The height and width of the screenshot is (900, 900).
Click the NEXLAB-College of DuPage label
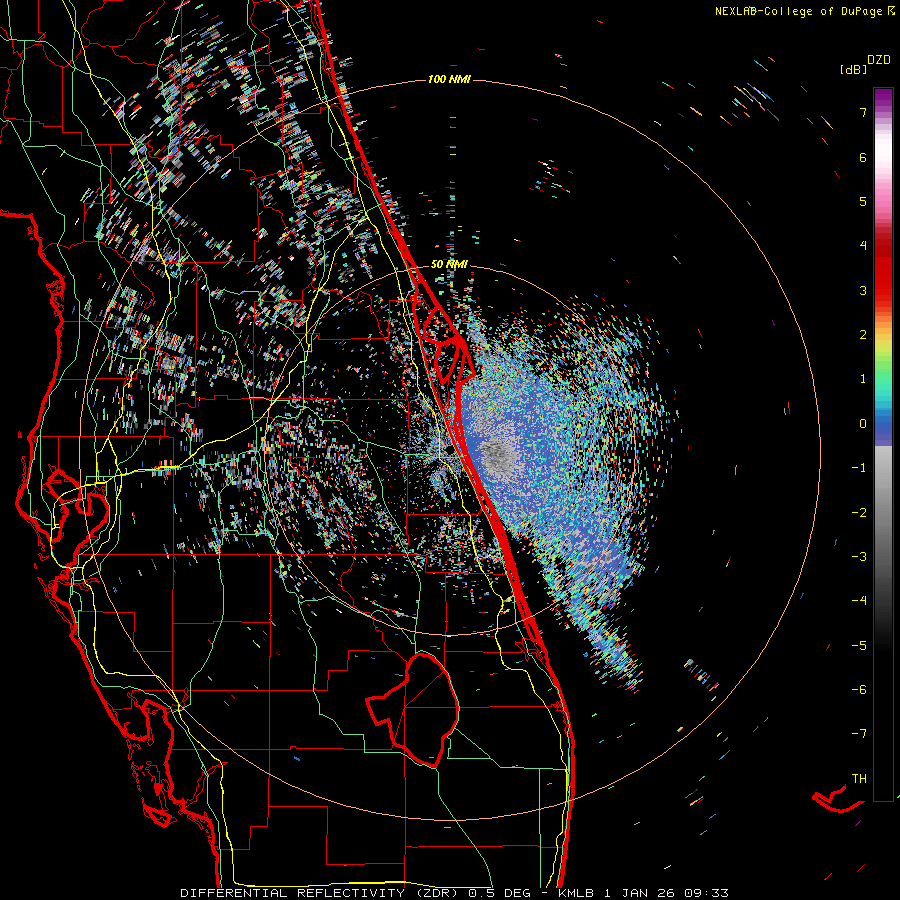[x=805, y=11]
